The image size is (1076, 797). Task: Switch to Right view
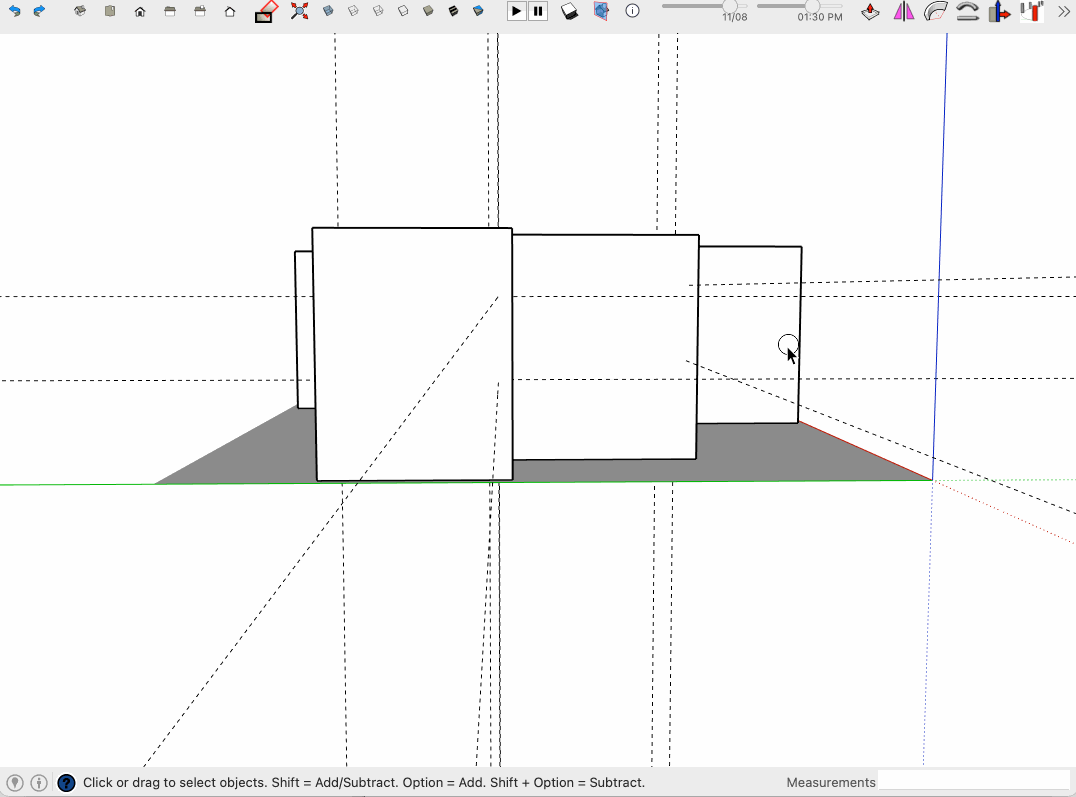(170, 12)
